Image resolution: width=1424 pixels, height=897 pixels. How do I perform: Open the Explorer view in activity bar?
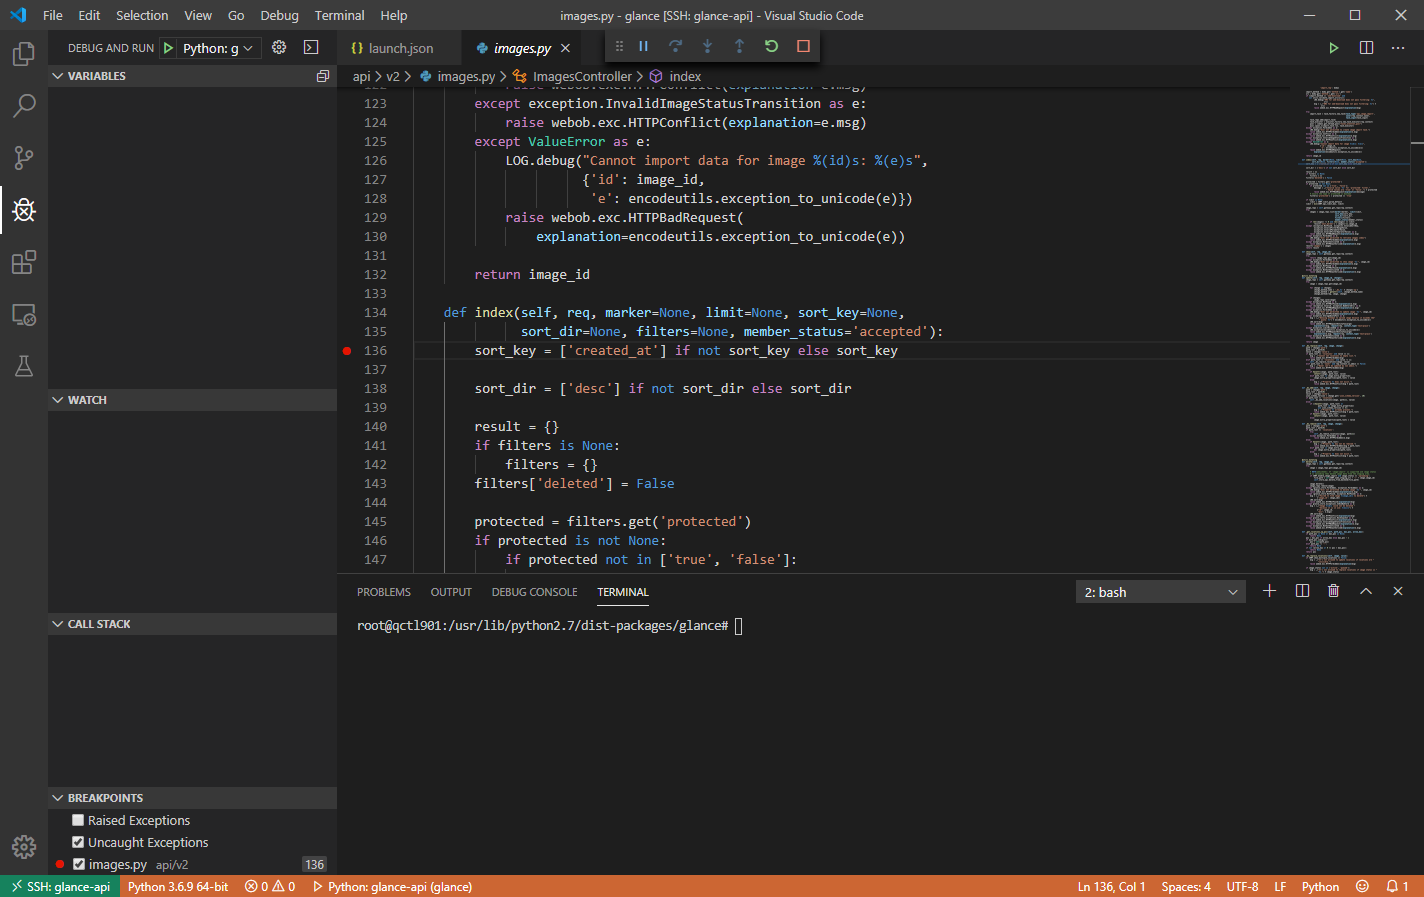point(24,53)
